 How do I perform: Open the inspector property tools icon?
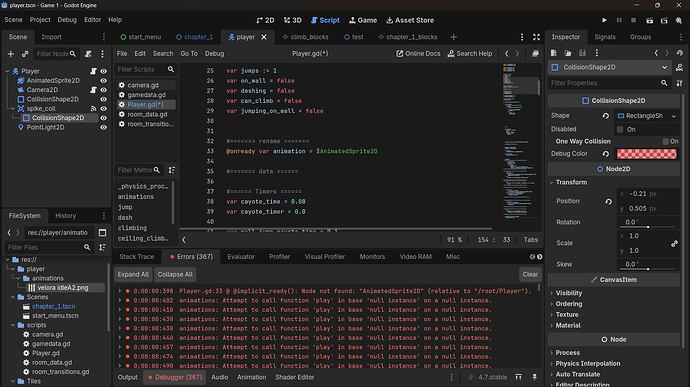click(x=679, y=83)
